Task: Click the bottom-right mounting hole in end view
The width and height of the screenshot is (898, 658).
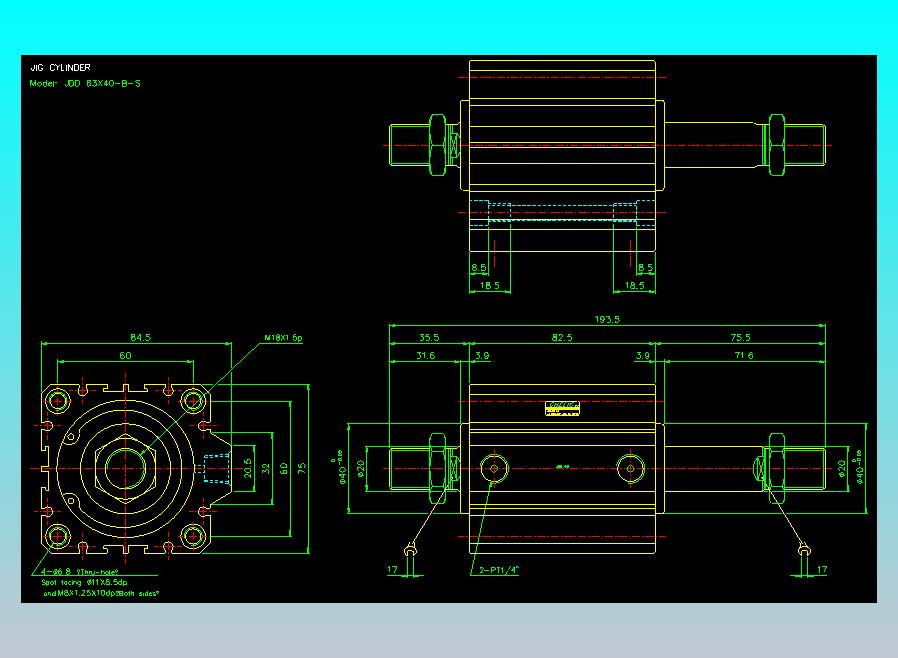Action: pos(193,537)
